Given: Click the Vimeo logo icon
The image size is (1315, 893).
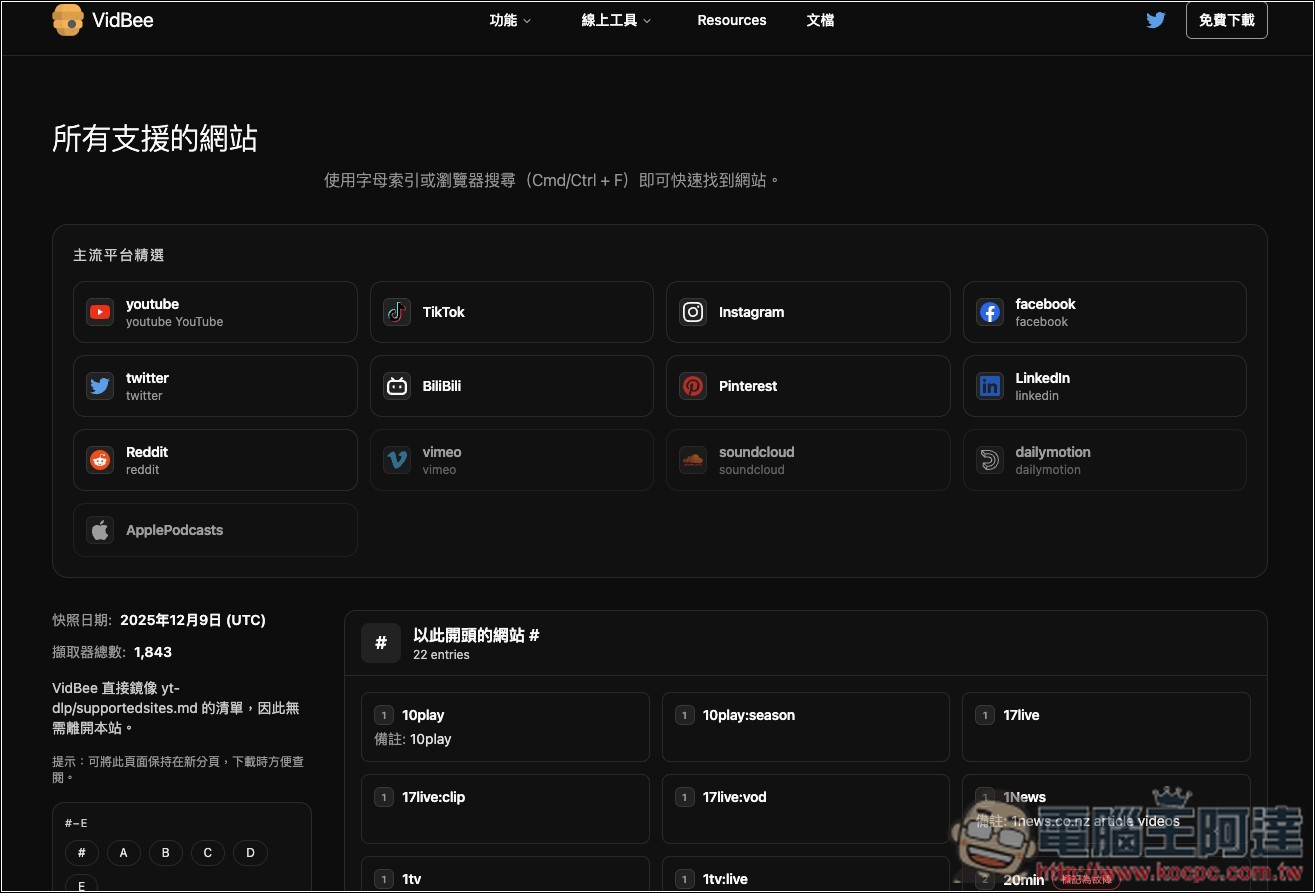Looking at the screenshot, I should coord(397,460).
